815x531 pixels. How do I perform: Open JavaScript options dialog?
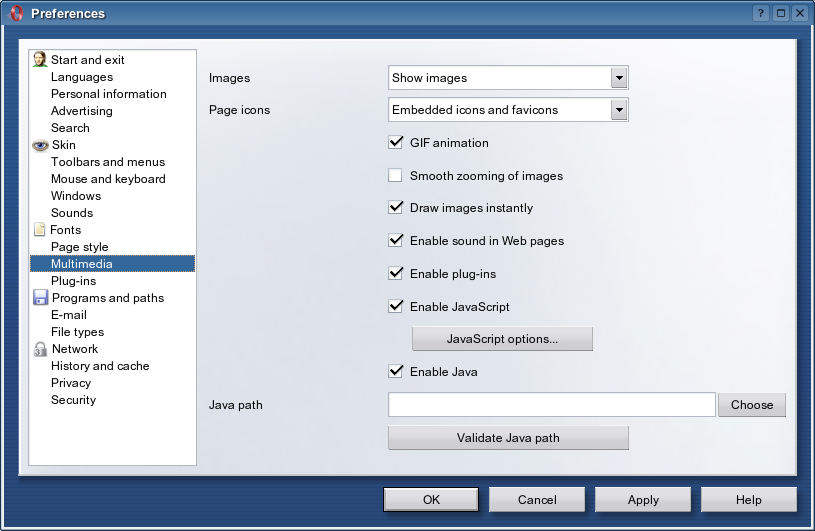coord(502,339)
